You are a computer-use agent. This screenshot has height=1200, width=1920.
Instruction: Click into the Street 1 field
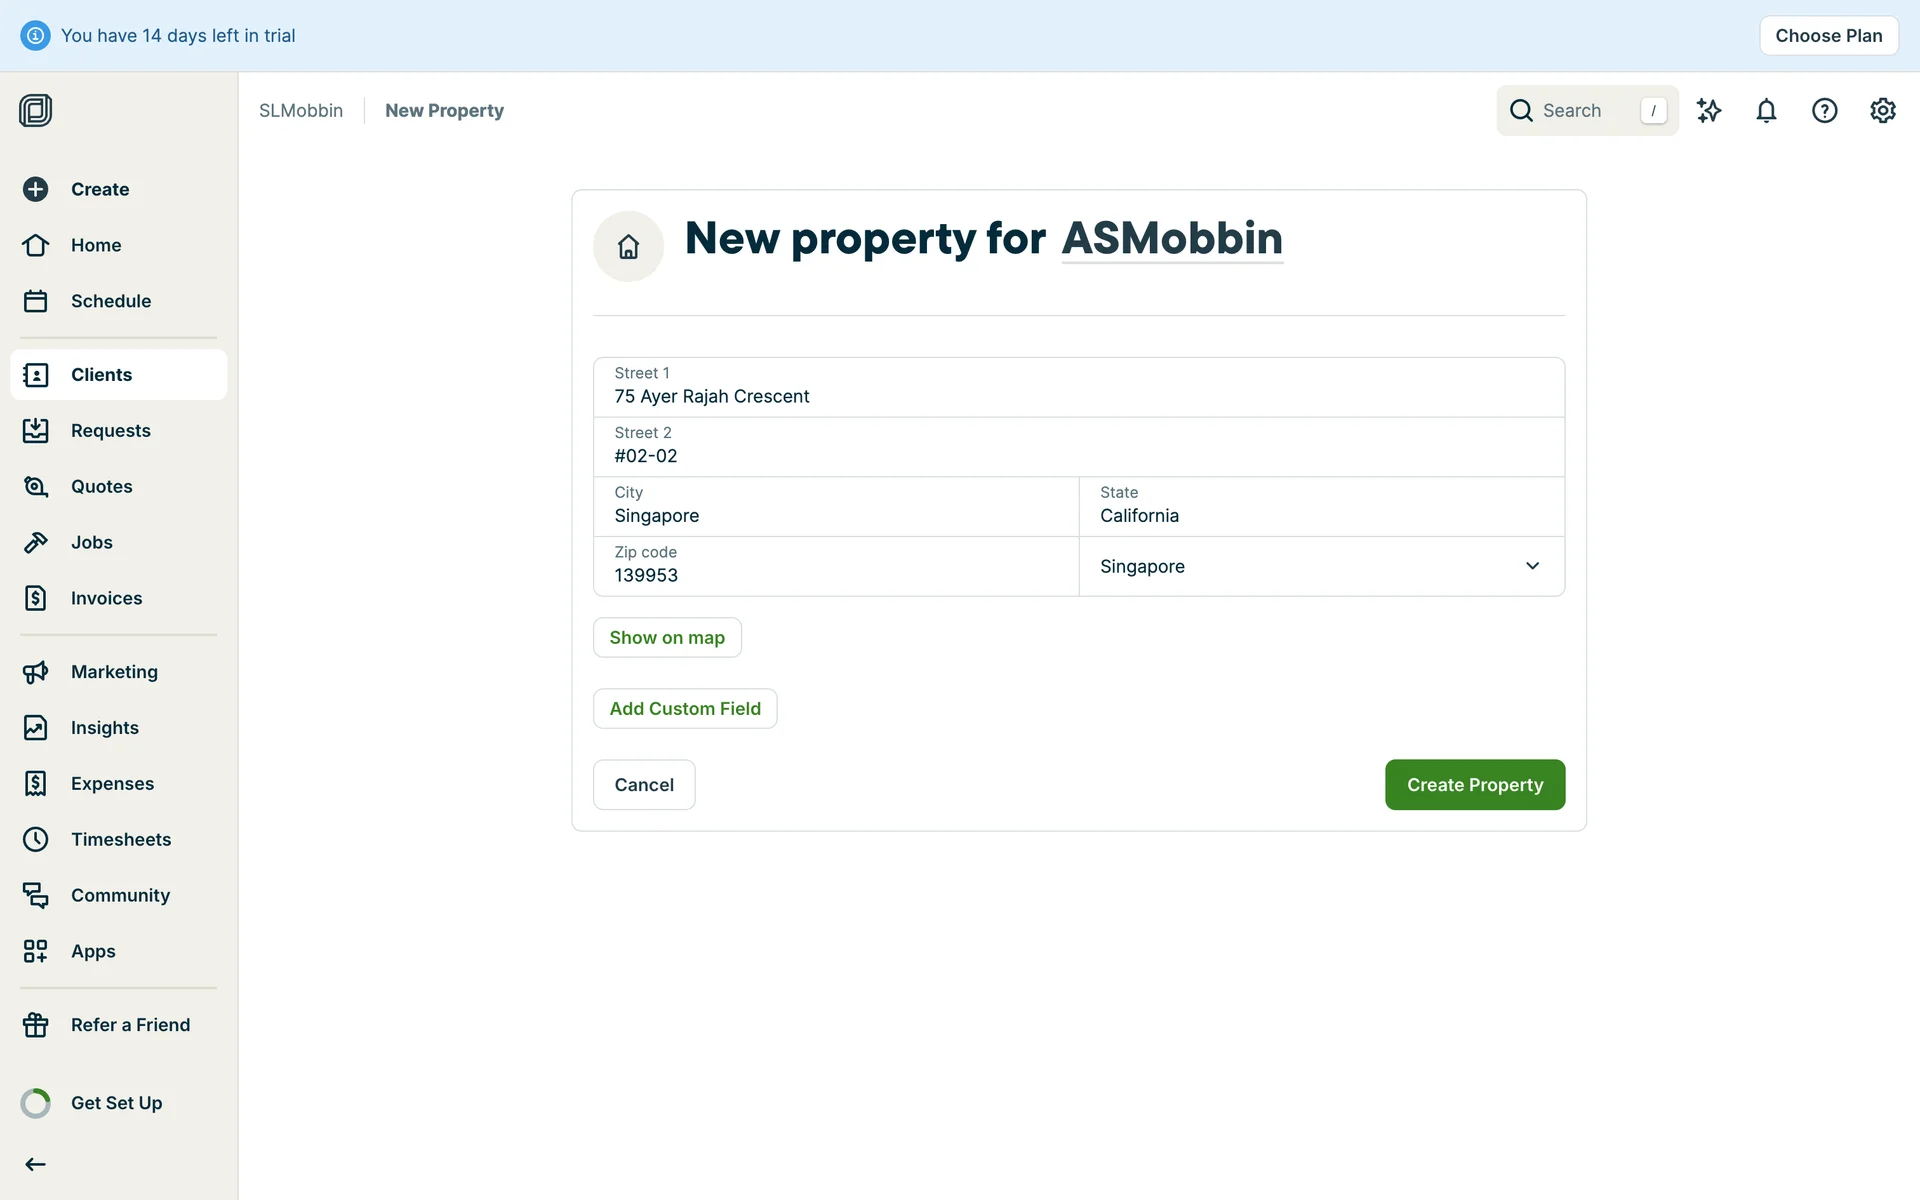1078,396
